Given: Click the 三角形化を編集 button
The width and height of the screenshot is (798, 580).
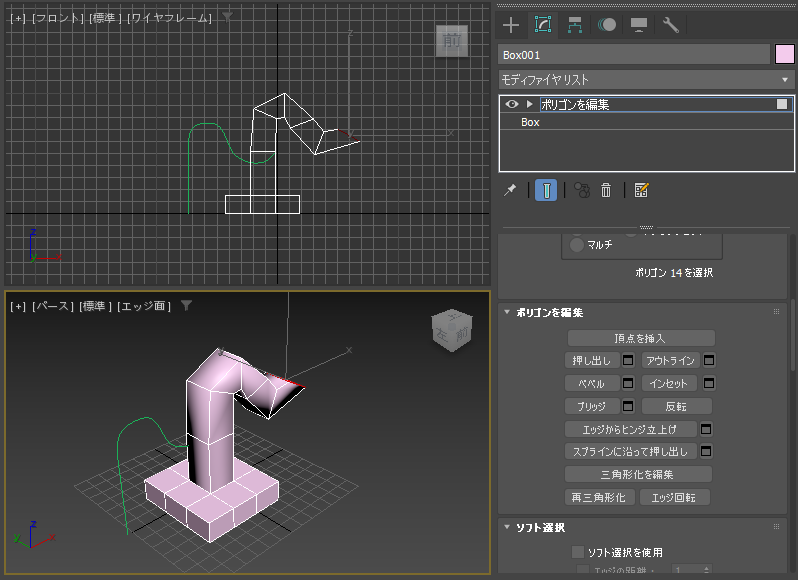Looking at the screenshot, I should (638, 474).
